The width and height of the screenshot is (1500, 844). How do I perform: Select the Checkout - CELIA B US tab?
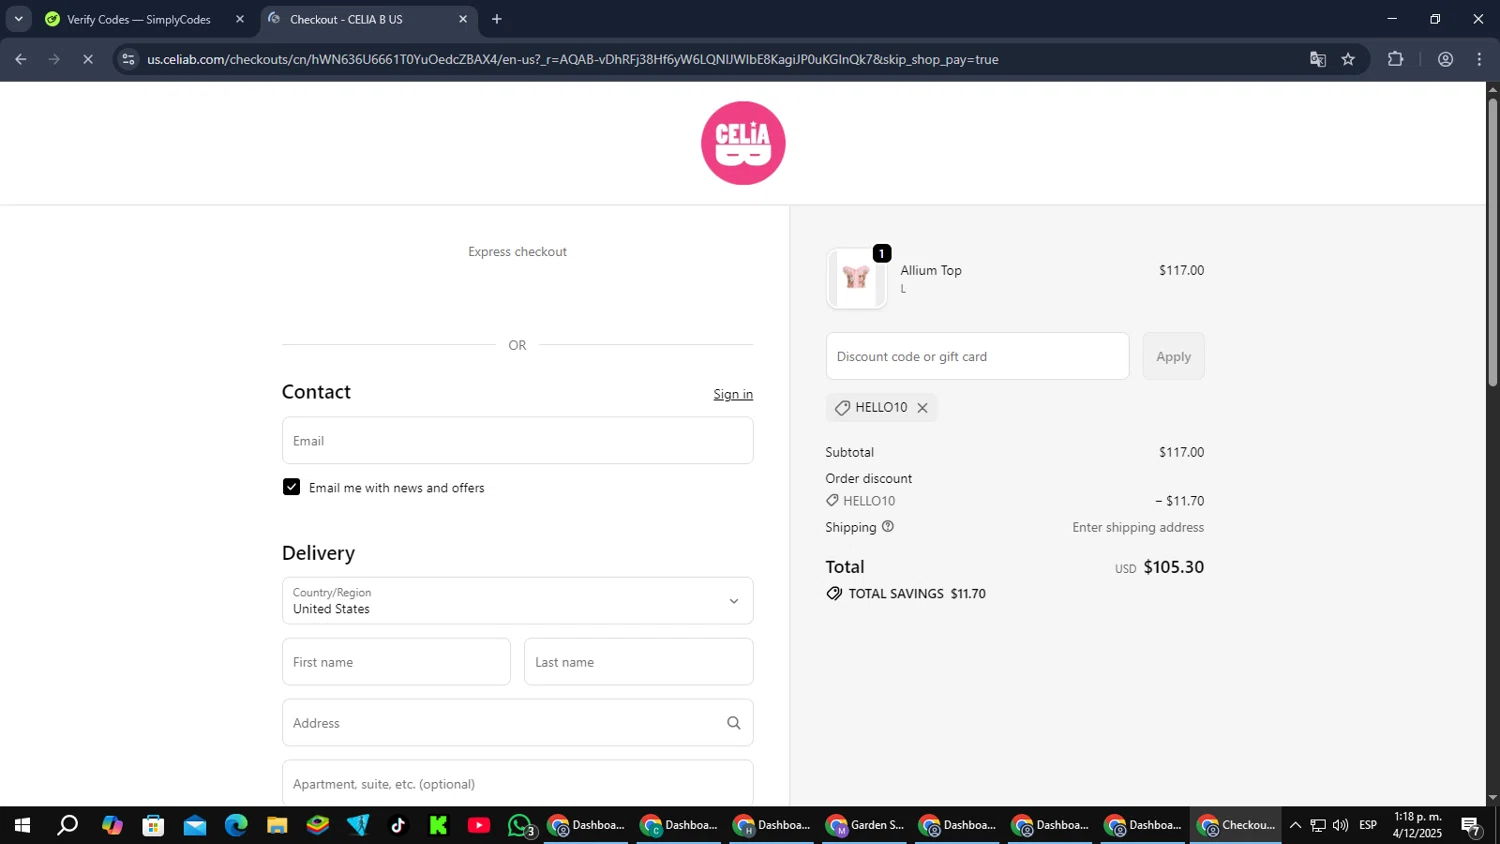tap(346, 19)
